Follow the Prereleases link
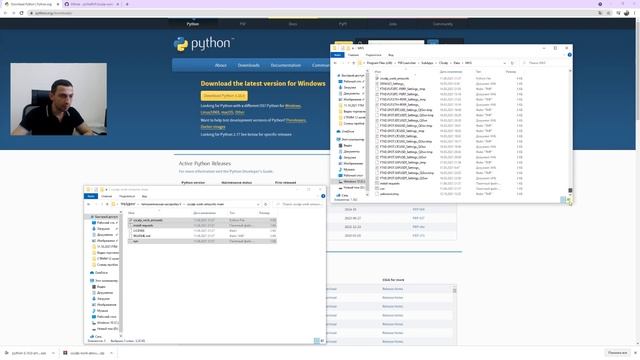Viewport: 640px width, 360px height. [296, 120]
